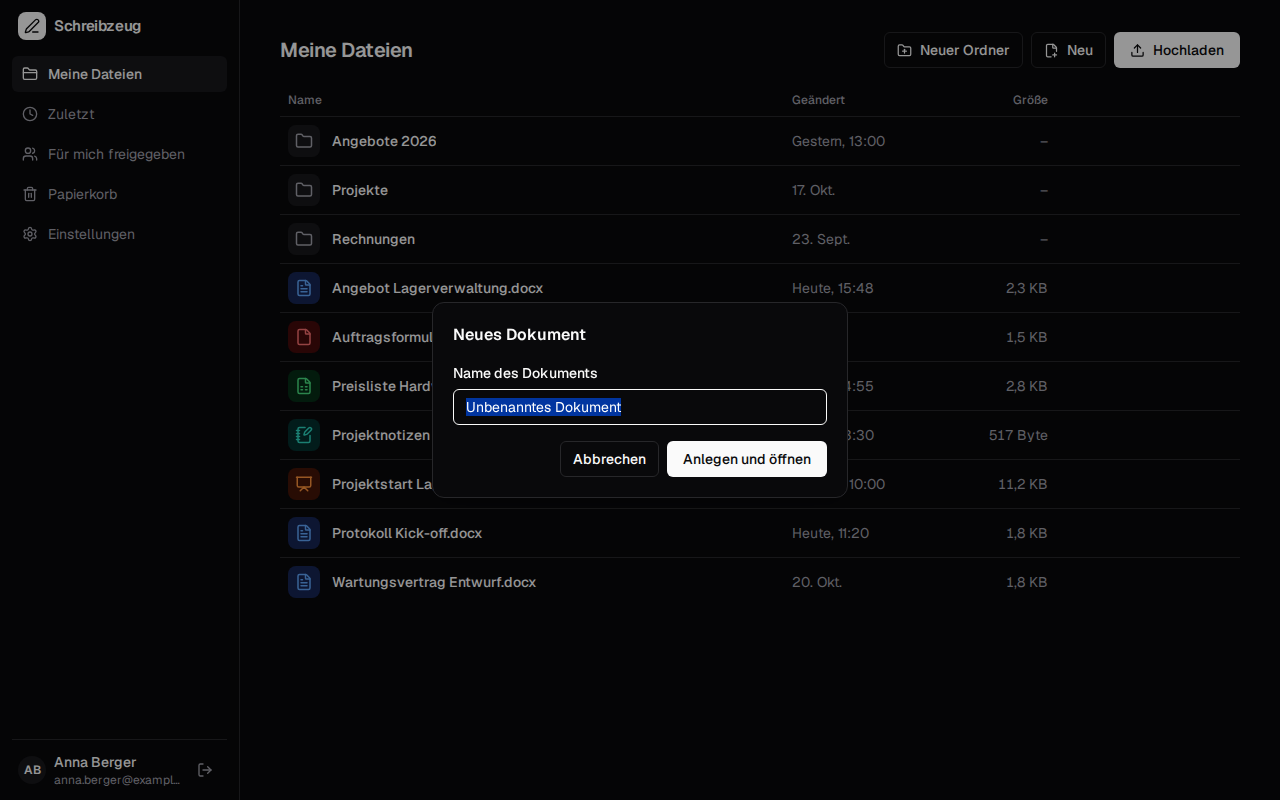Click the Wartungsvertrag Entwurf.docx document icon

pos(304,582)
